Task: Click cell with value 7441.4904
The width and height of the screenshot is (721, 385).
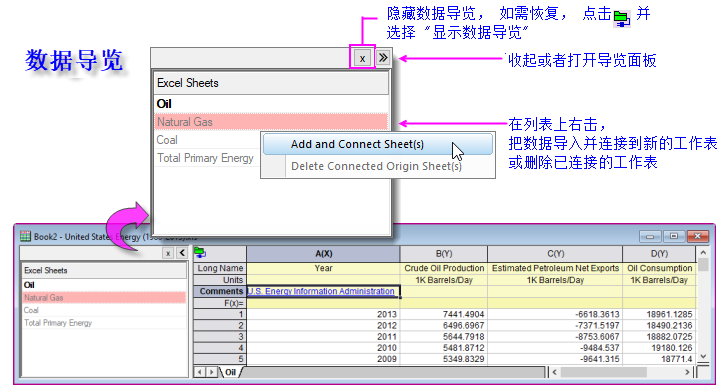Action: tap(444, 315)
